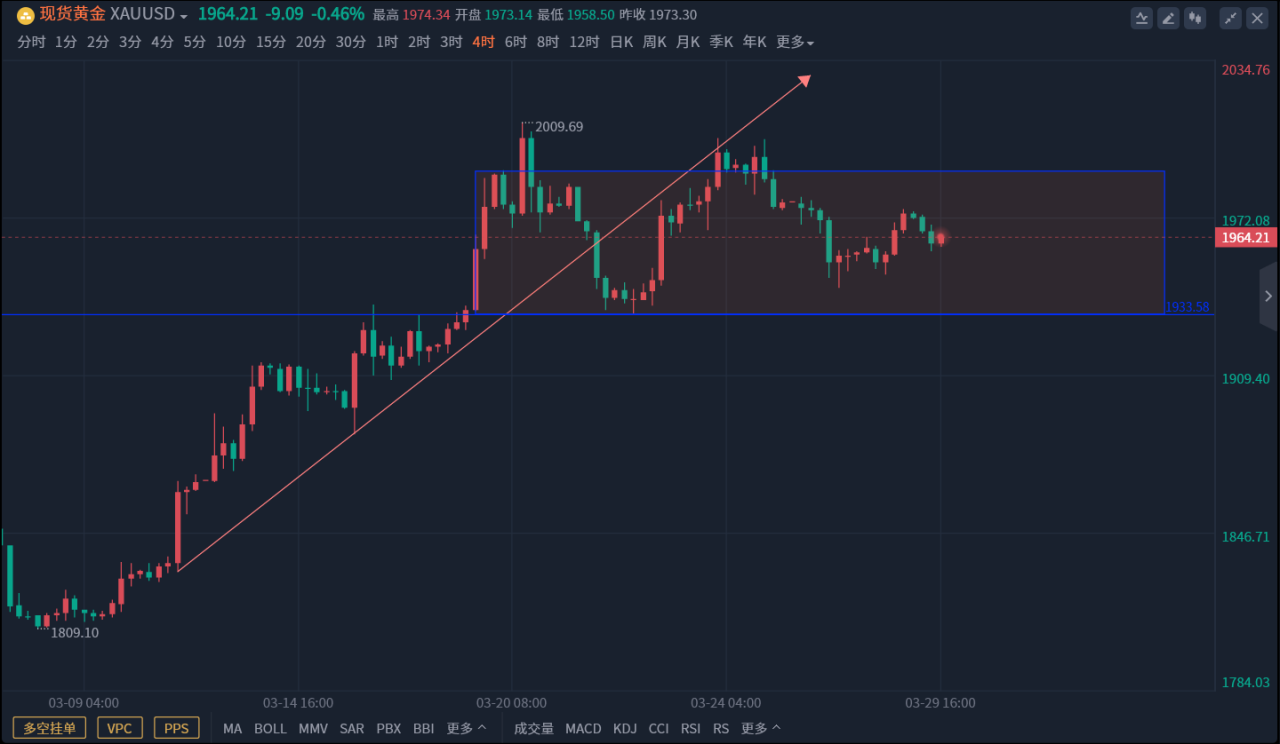Click the VPC button
Image resolution: width=1280 pixels, height=744 pixels.
120,728
